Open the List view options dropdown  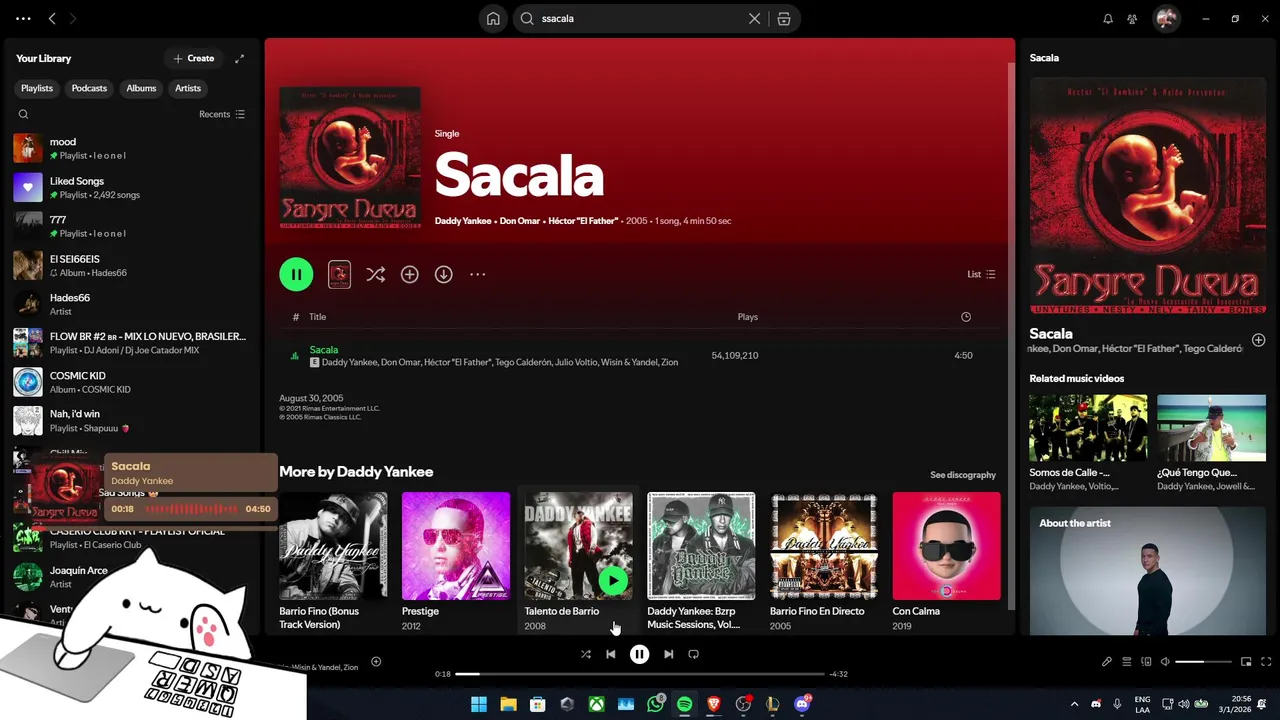tap(981, 274)
